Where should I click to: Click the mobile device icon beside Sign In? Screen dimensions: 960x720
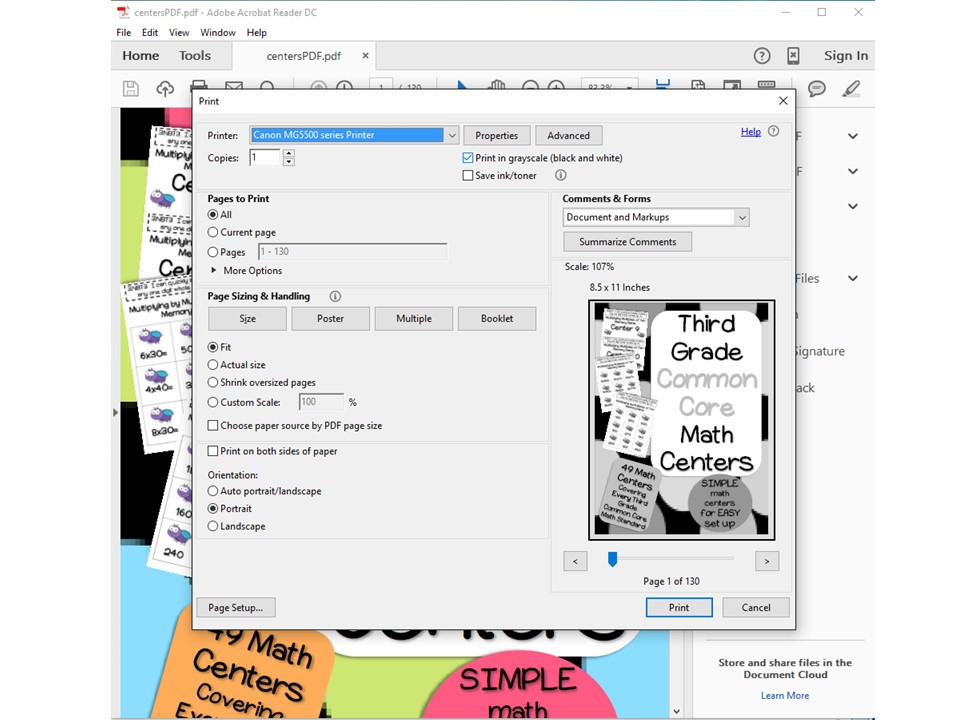[x=793, y=56]
